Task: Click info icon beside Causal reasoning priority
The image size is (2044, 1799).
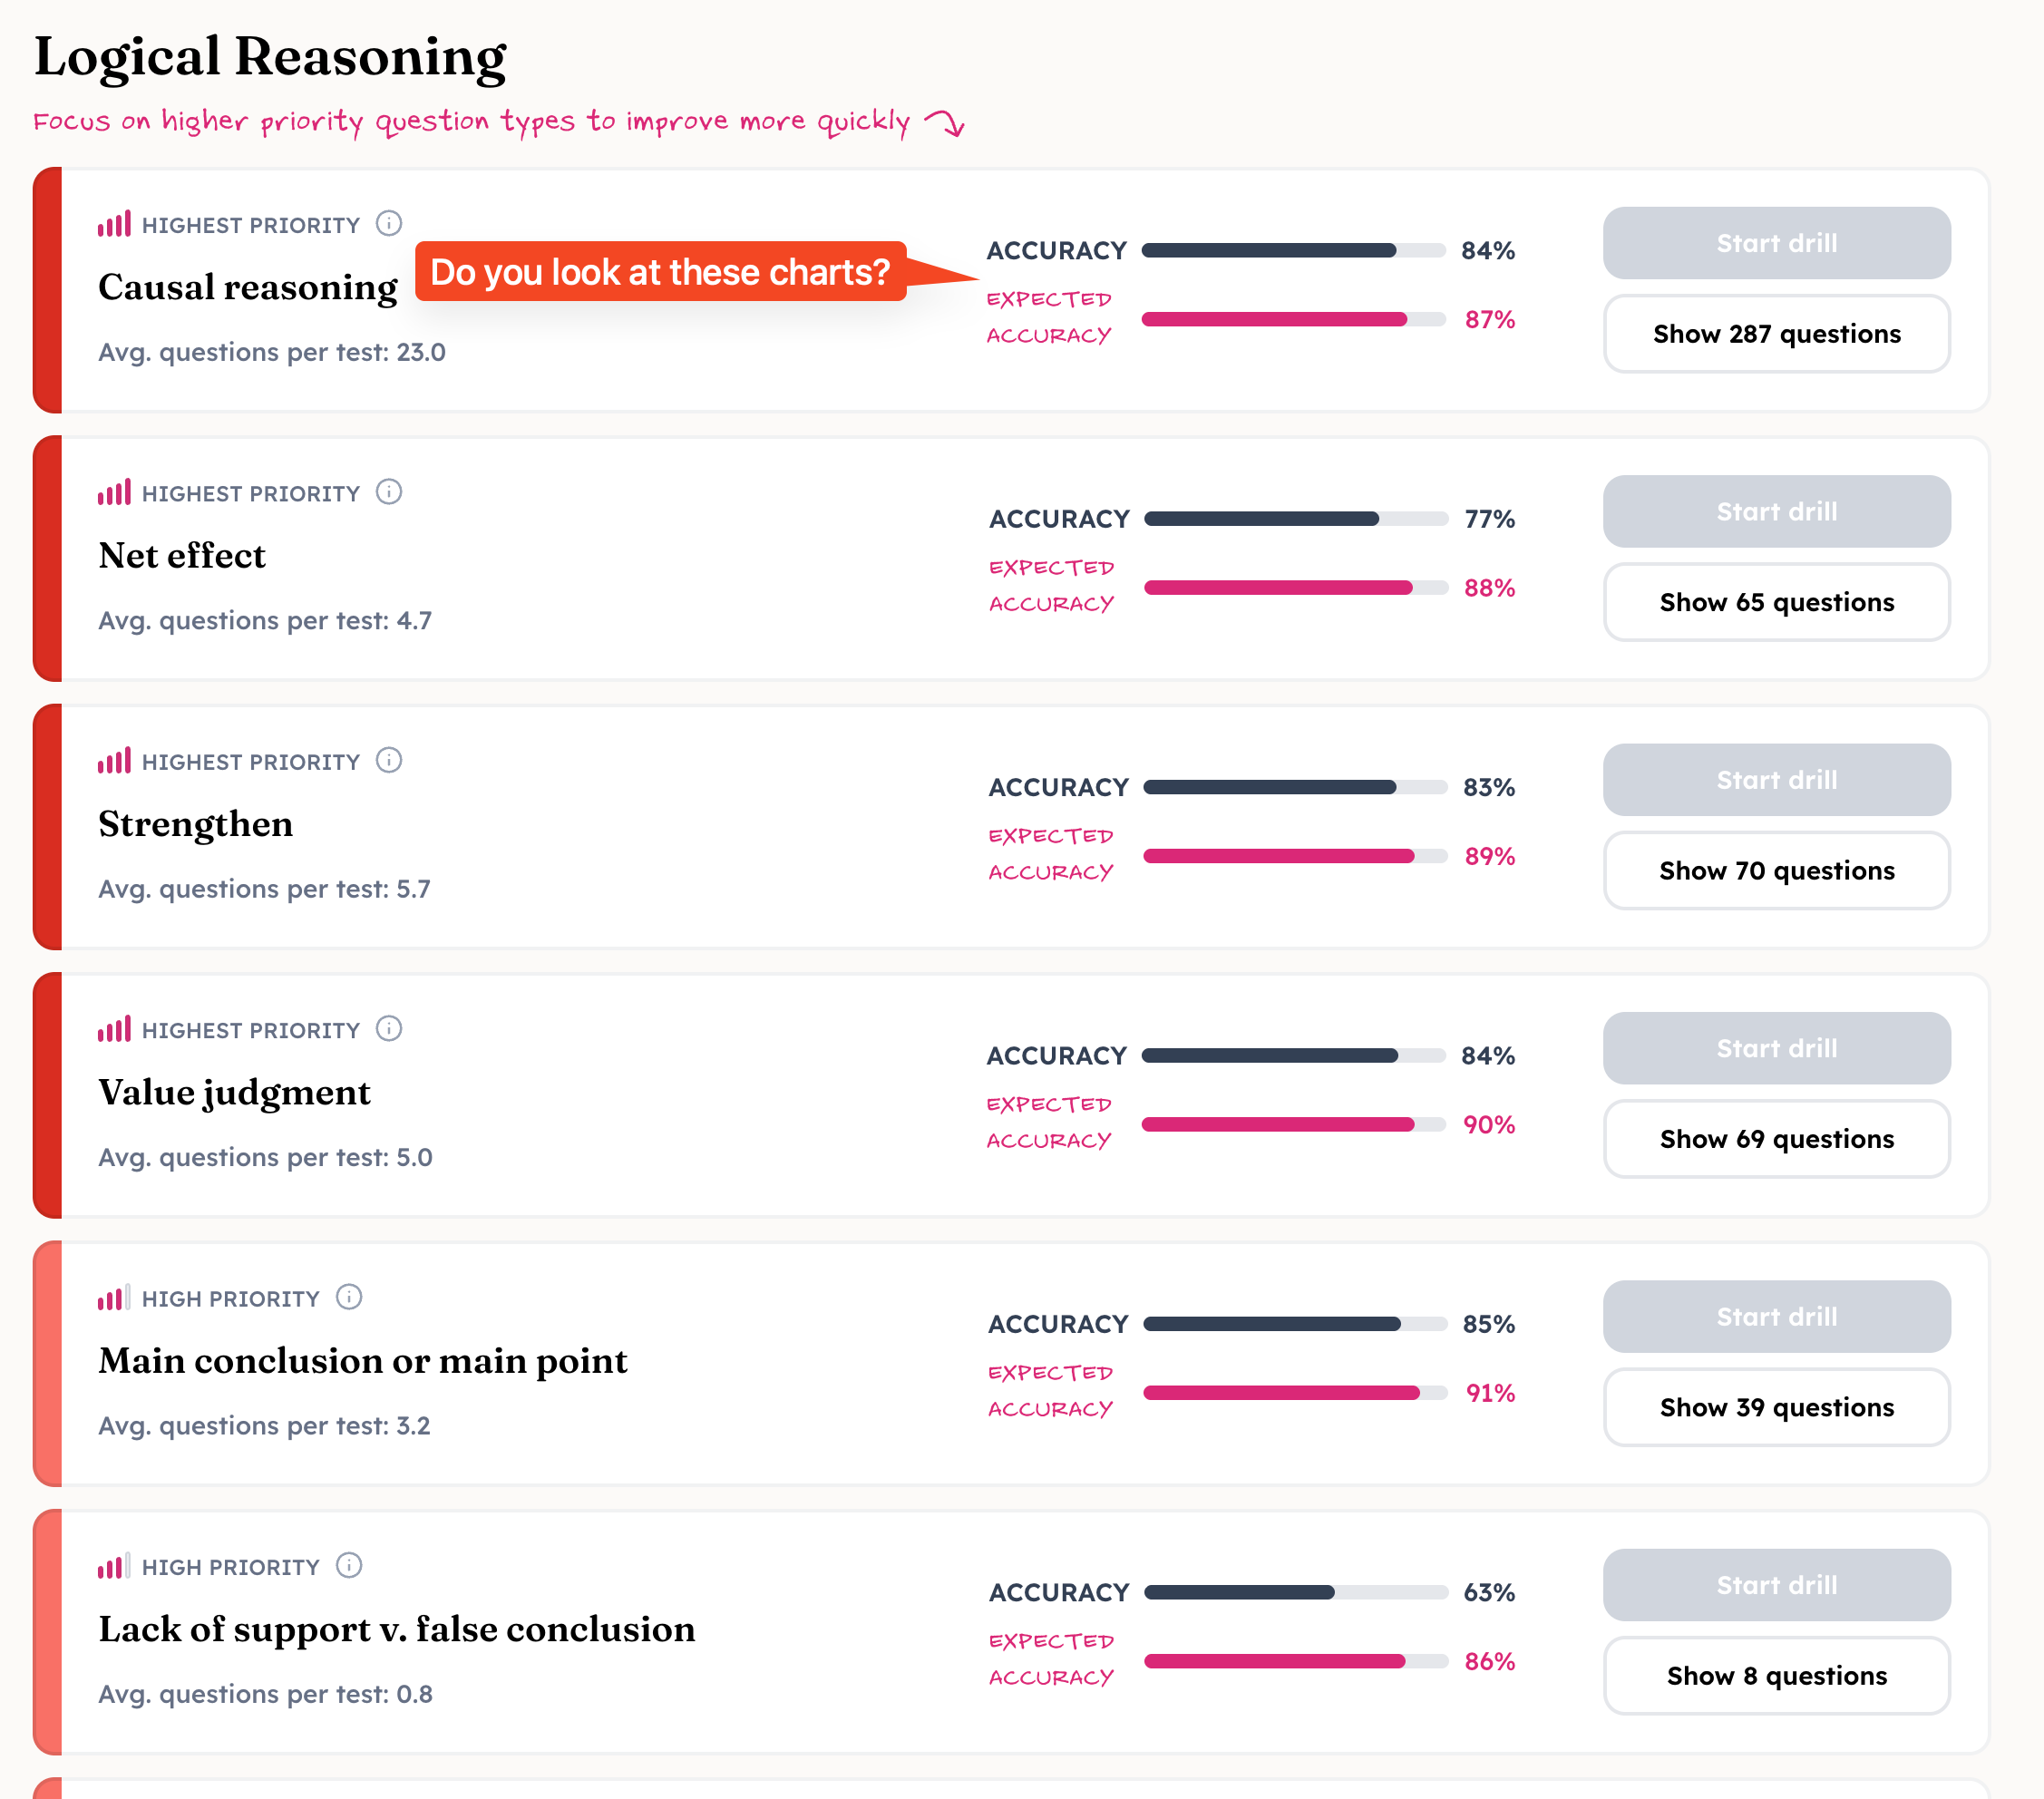Action: [389, 223]
